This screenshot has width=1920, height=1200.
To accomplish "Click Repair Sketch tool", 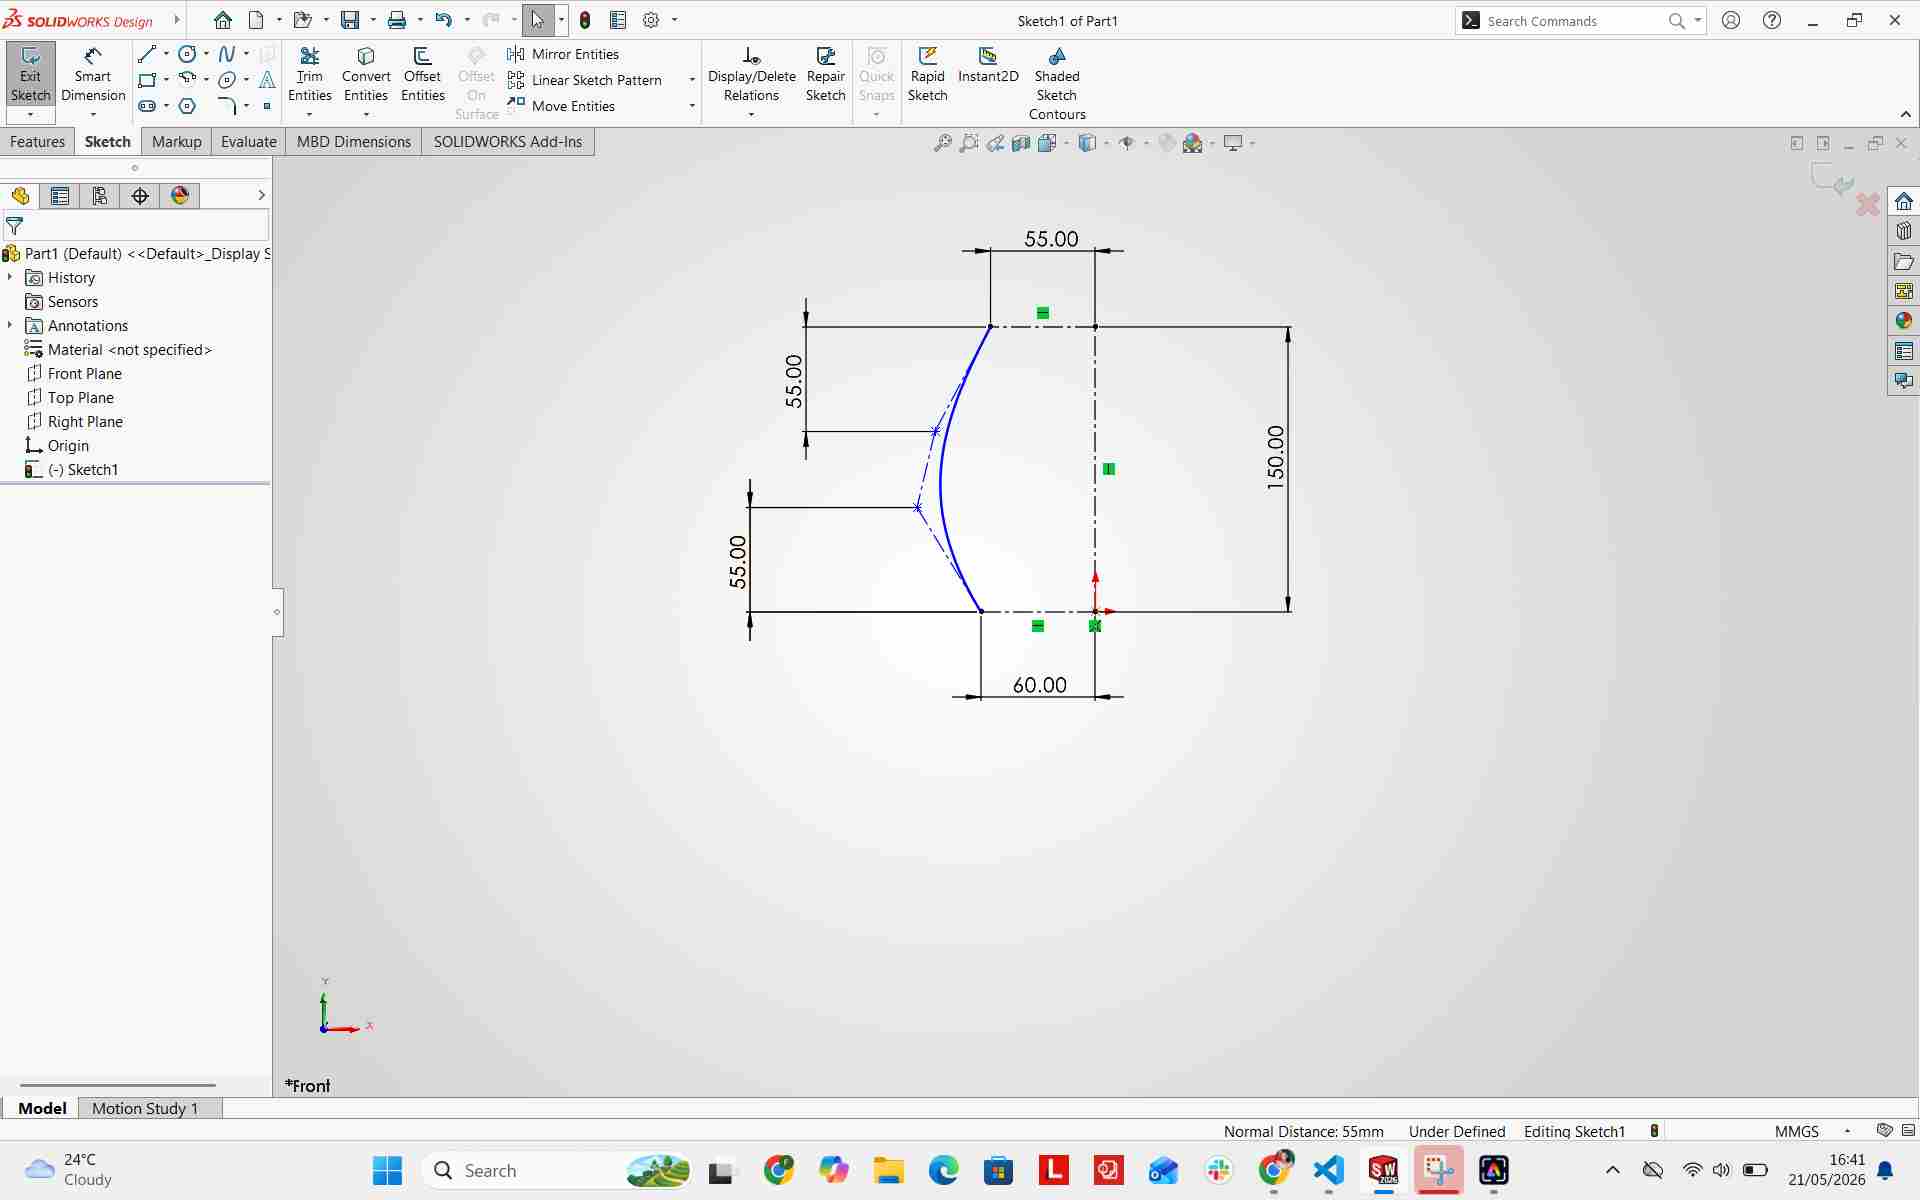I will 826,74.
